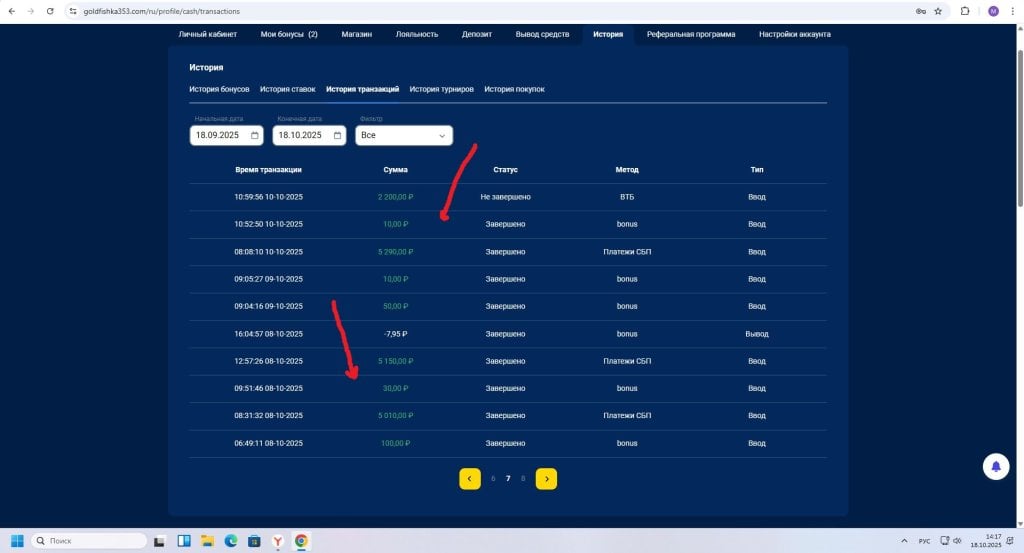Open Мои бонусы tab
This screenshot has height=553, width=1024.
289,34
